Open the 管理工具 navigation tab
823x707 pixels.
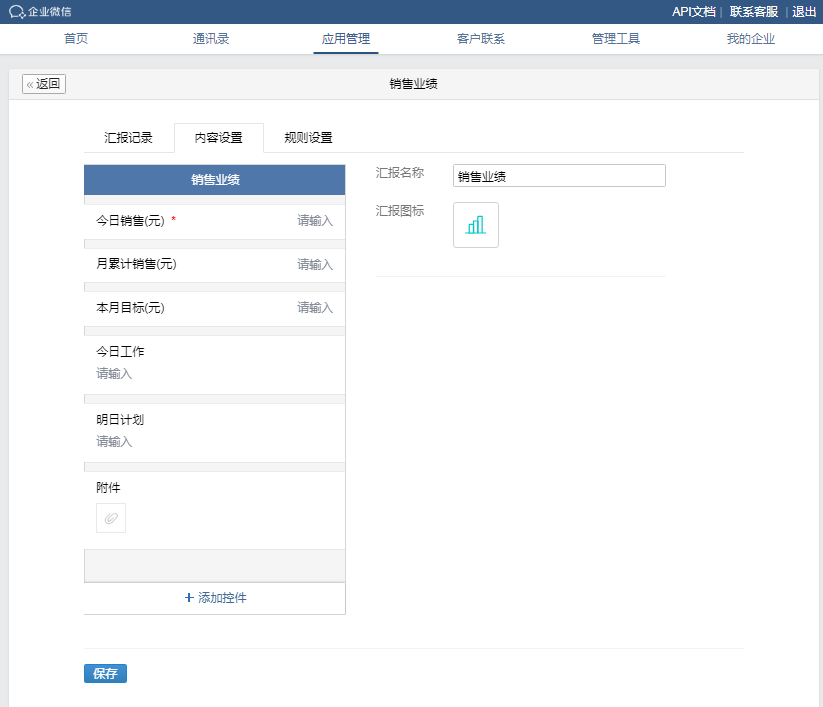tap(616, 38)
